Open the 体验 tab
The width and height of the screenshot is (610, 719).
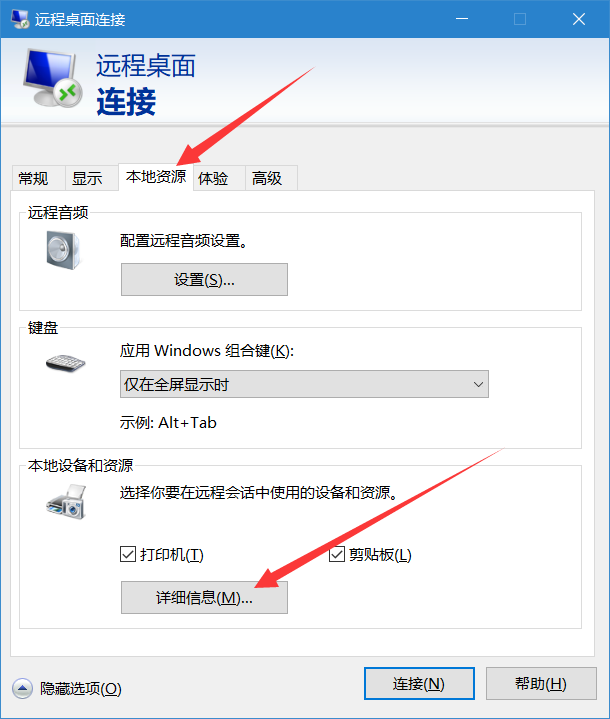pos(214,178)
